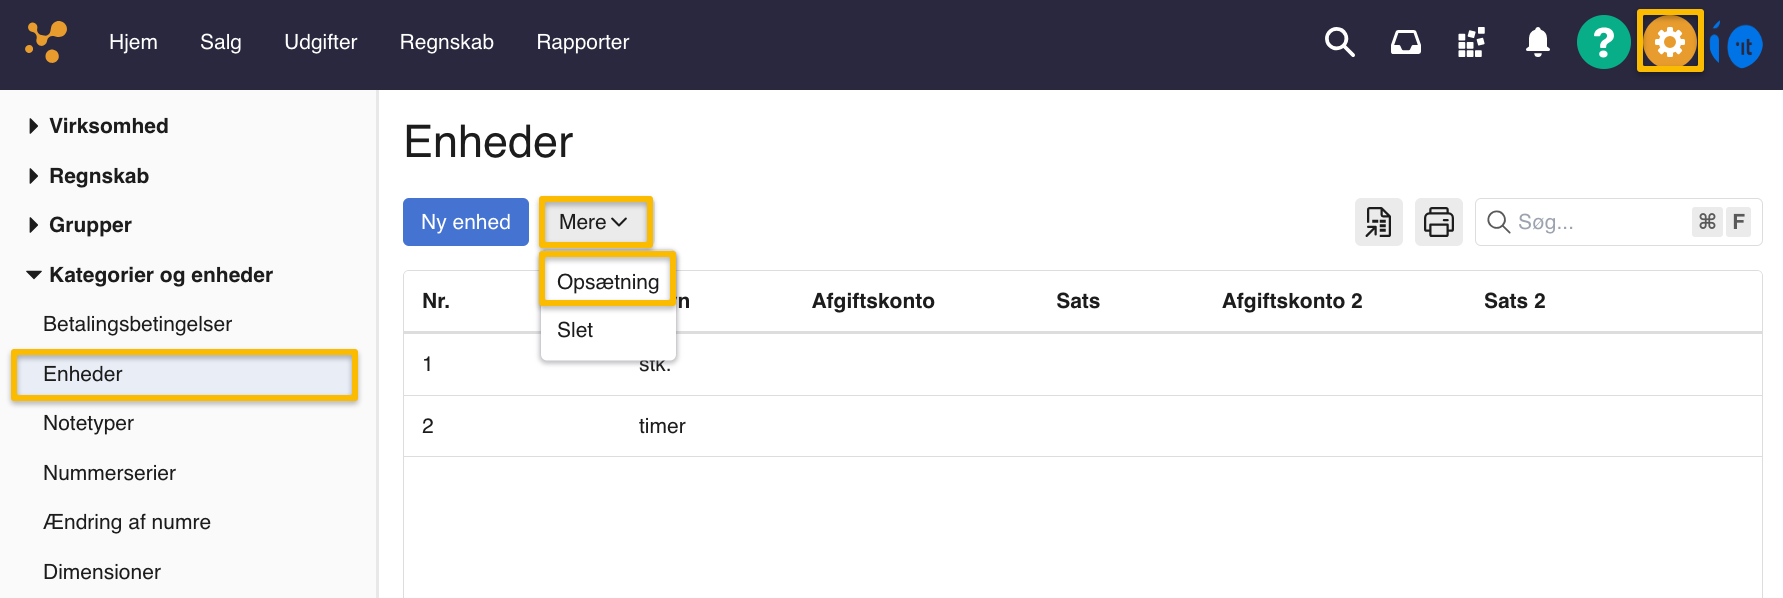Click the Ny enhed button
Image resolution: width=1783 pixels, height=598 pixels.
point(465,222)
